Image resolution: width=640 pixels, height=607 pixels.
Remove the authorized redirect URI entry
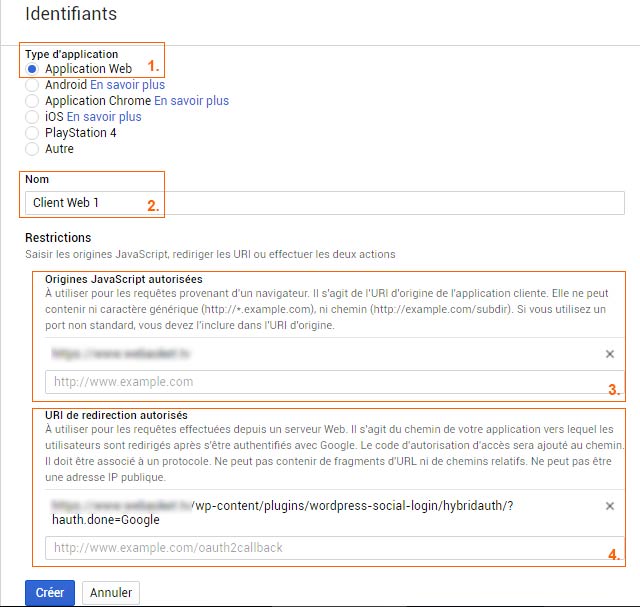pos(610,507)
